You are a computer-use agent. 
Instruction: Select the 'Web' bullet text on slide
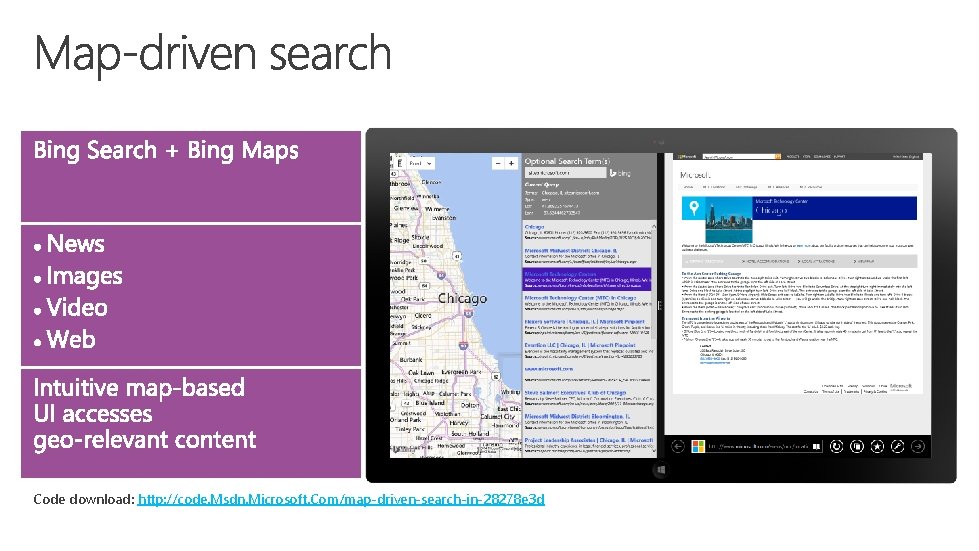click(x=71, y=339)
